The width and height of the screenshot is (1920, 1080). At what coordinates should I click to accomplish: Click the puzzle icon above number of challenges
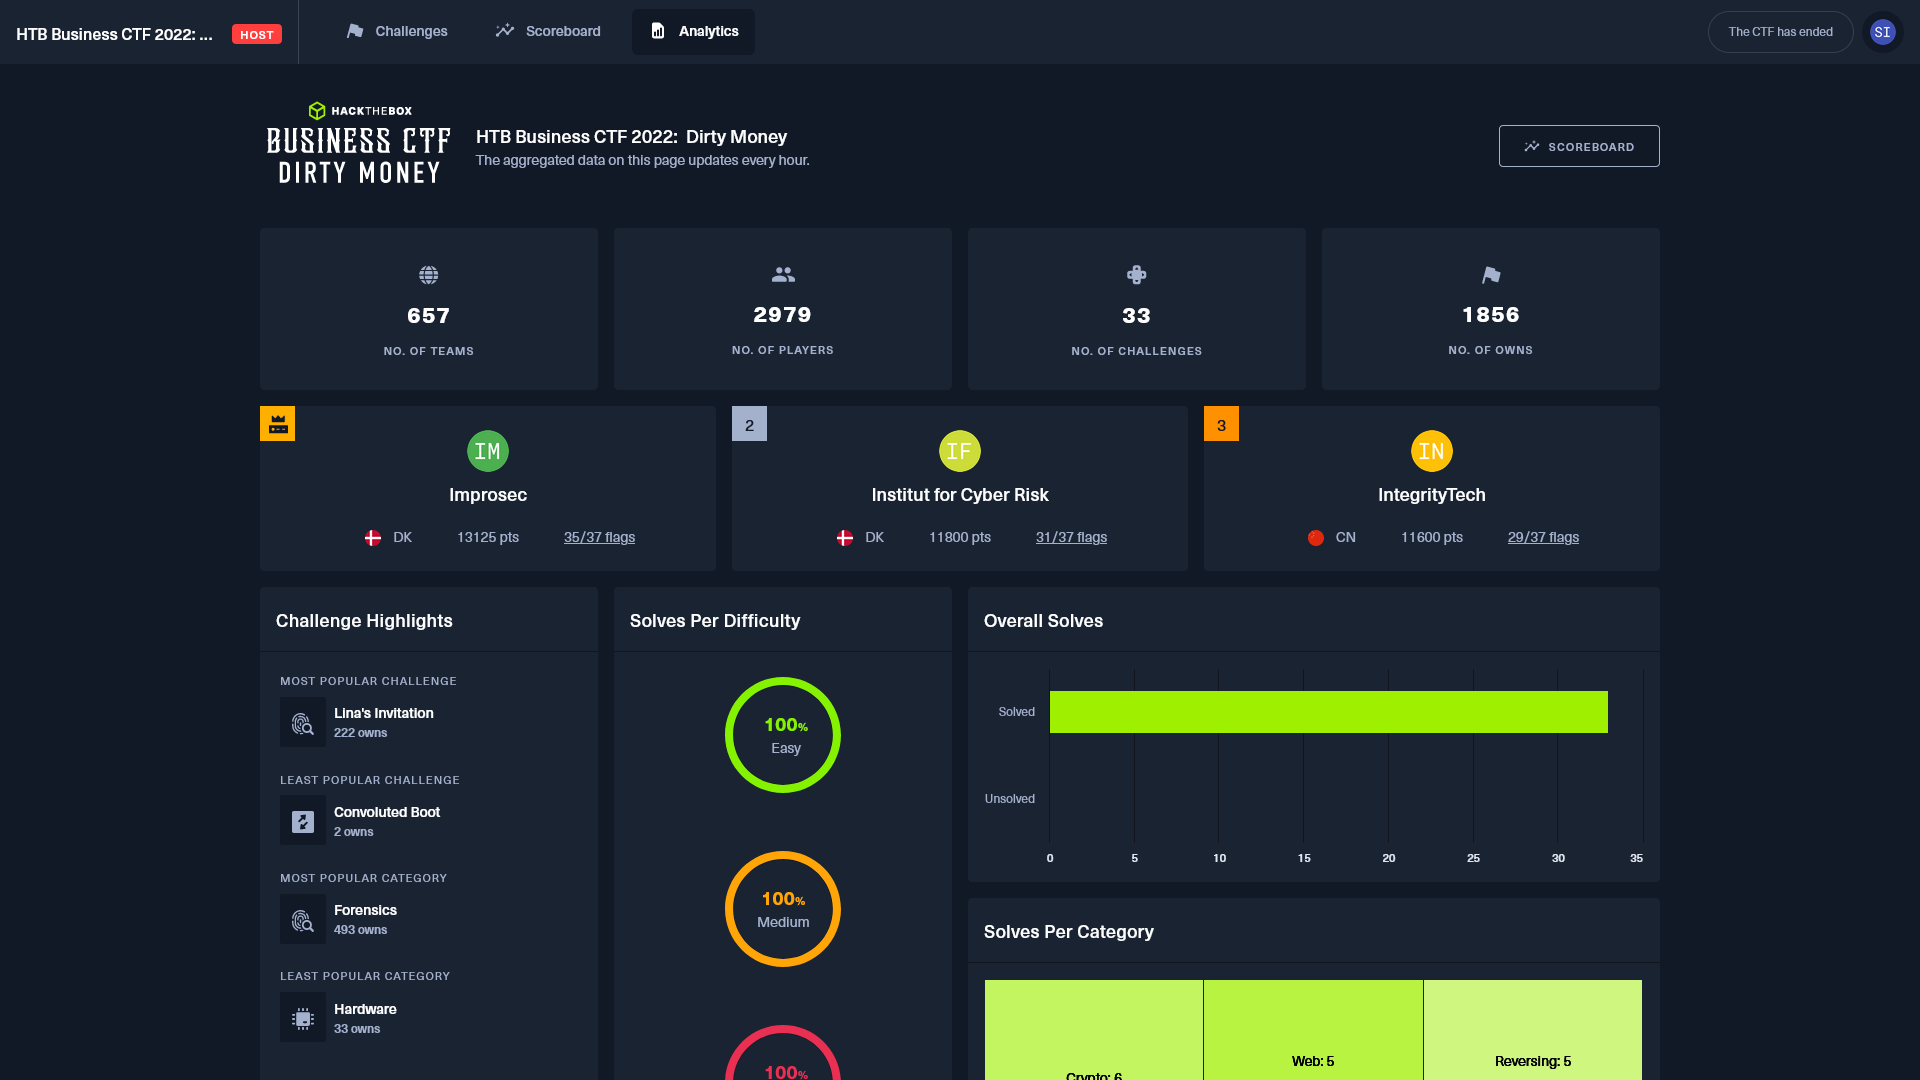(x=1137, y=274)
